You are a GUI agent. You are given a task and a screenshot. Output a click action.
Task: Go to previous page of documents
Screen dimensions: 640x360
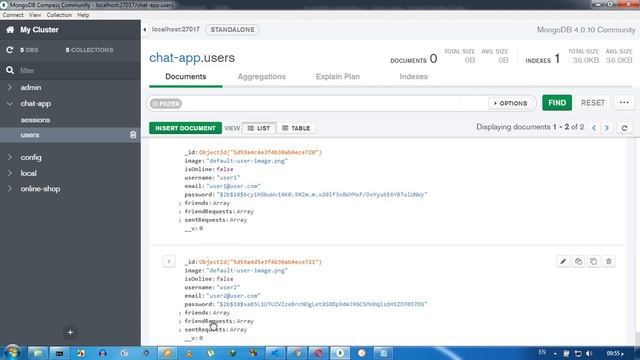594,128
